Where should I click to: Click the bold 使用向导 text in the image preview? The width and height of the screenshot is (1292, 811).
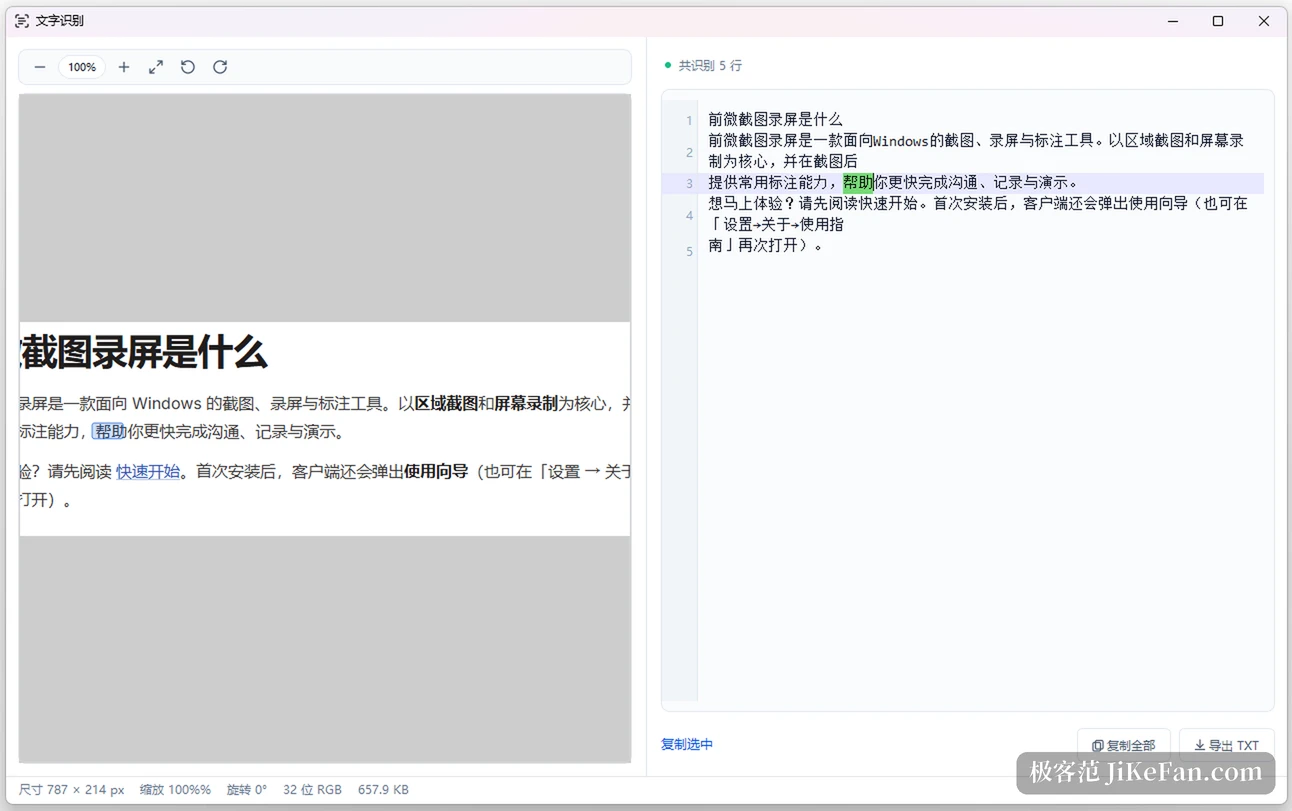(x=436, y=471)
